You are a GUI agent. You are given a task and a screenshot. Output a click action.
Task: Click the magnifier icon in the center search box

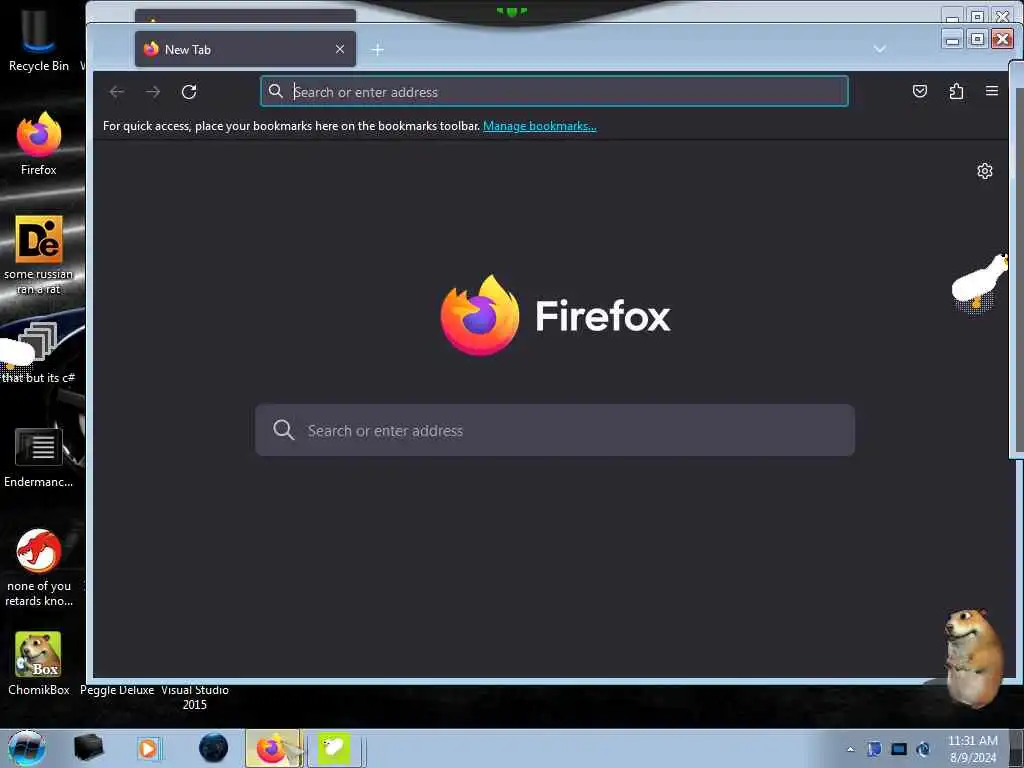tap(284, 430)
